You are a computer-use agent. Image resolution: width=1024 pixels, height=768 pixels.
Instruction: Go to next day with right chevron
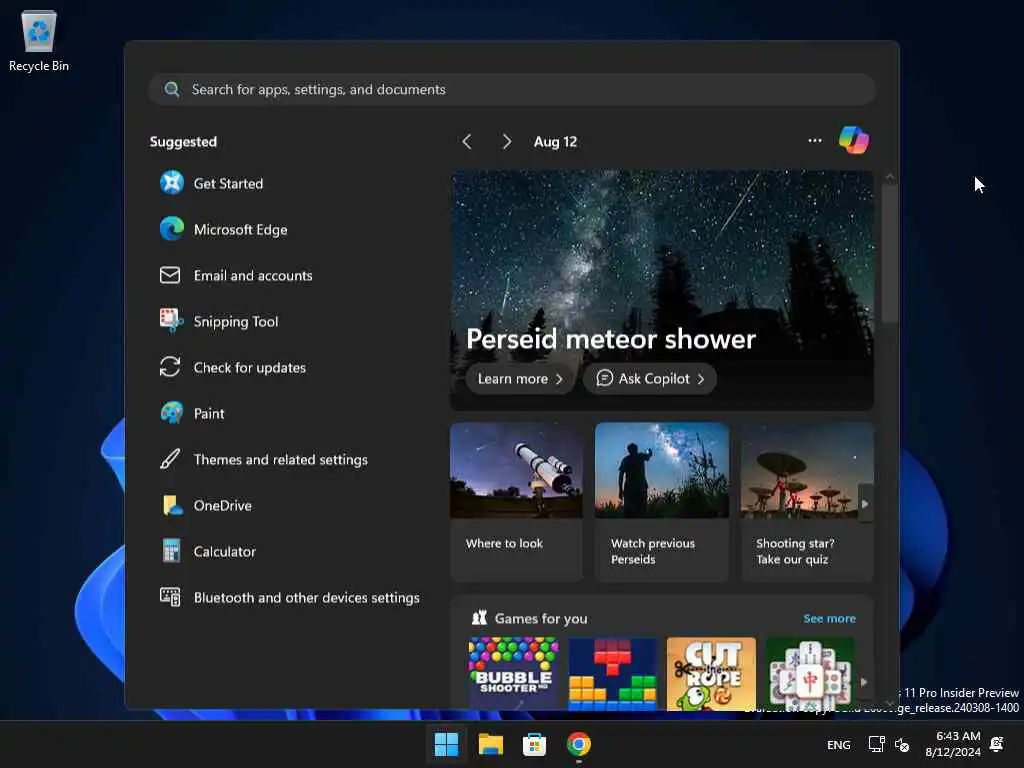[506, 142]
